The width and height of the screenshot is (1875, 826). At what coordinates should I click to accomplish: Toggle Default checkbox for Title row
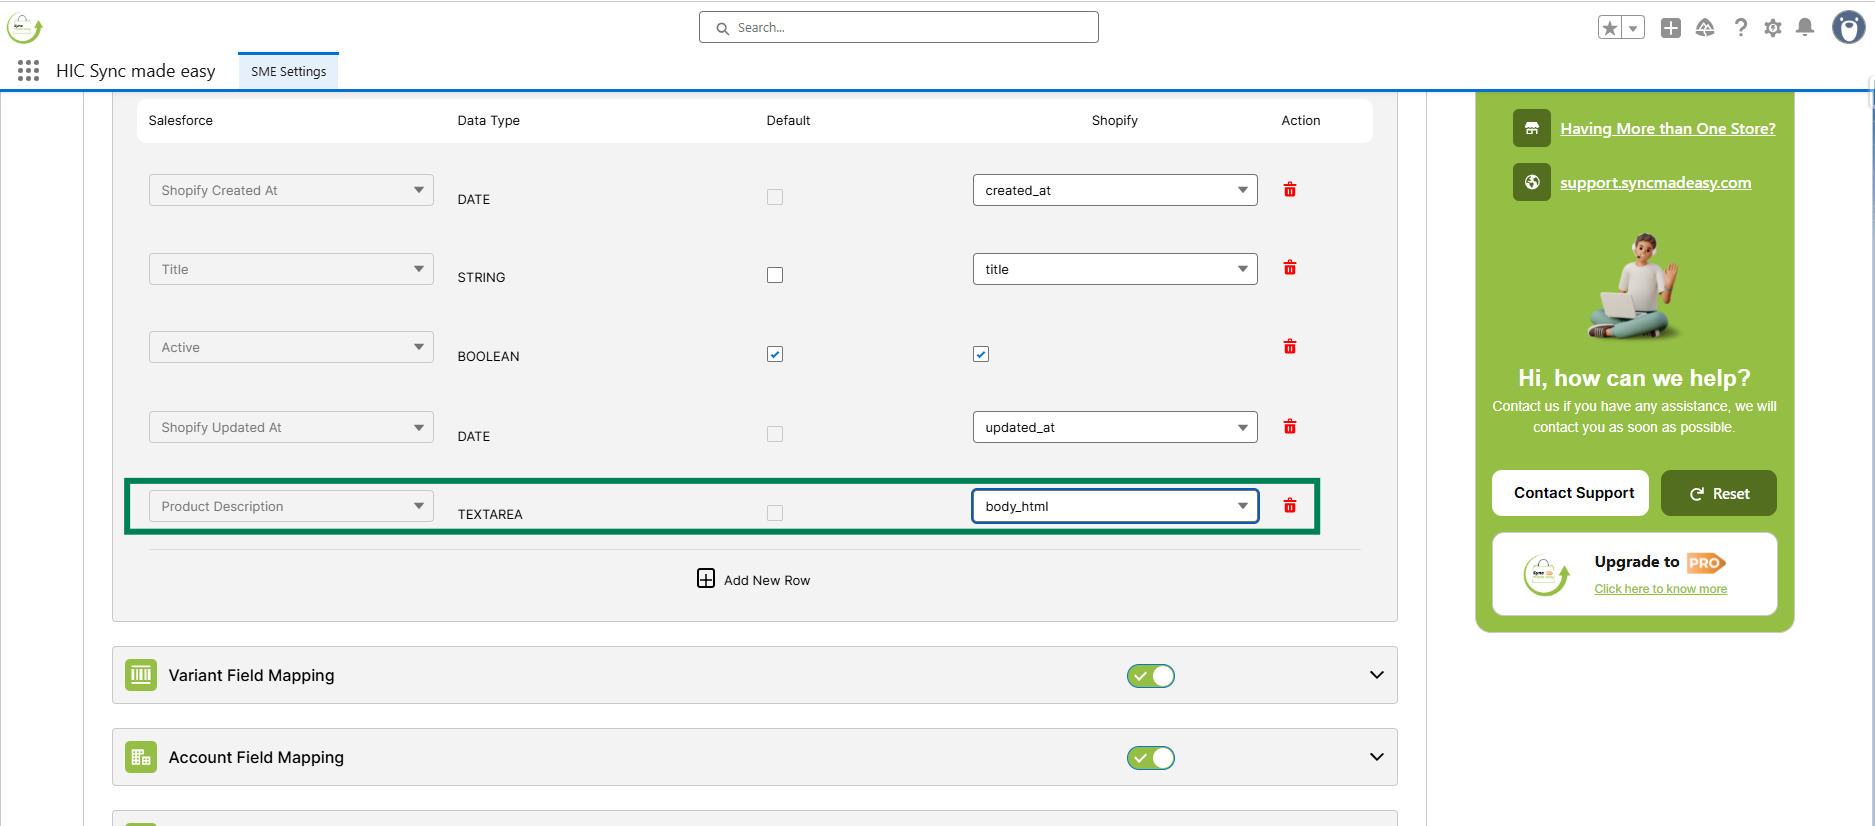coord(775,275)
